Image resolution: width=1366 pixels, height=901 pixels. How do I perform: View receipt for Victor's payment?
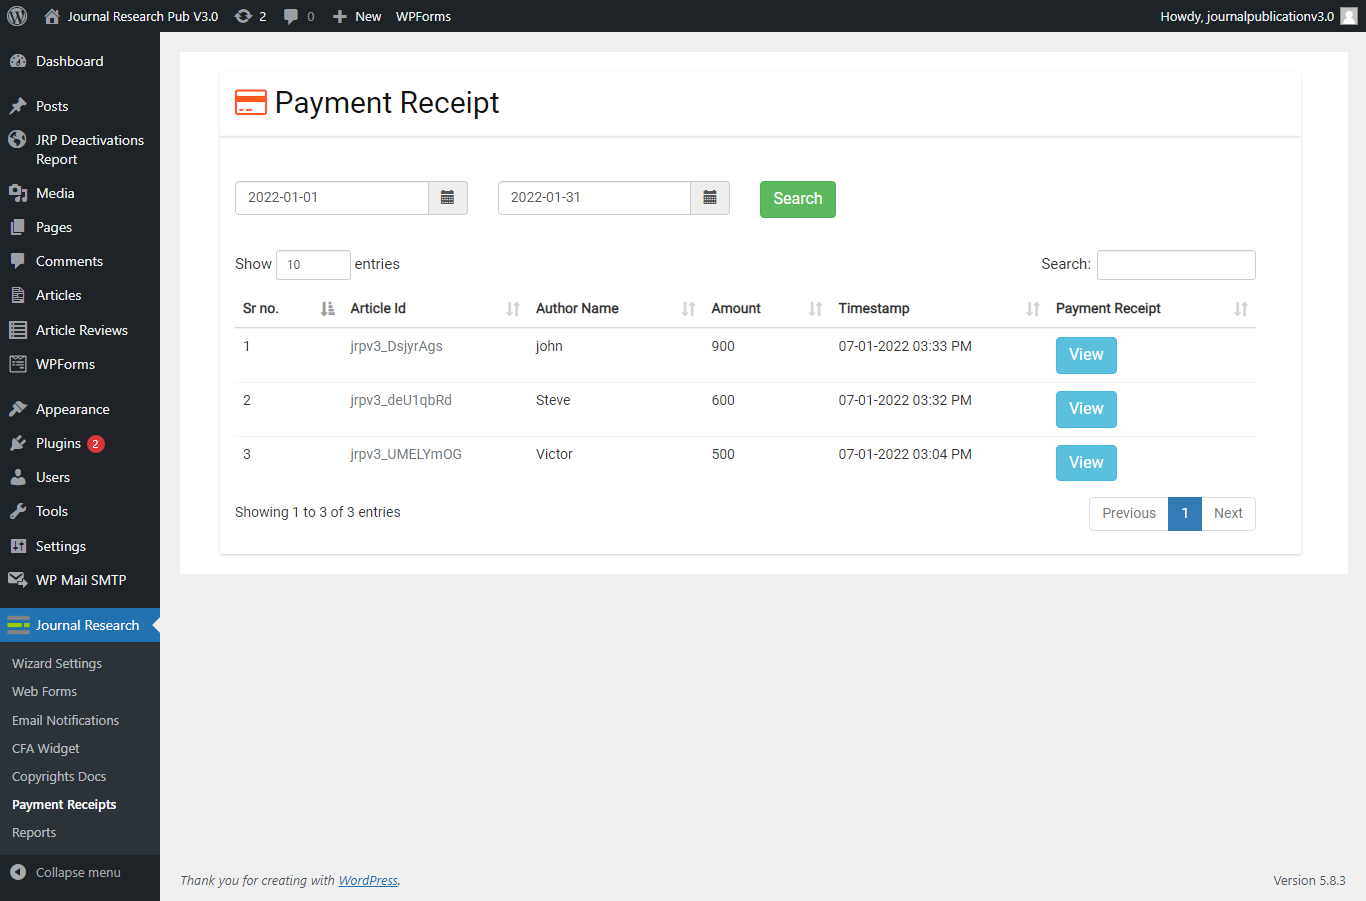1086,463
